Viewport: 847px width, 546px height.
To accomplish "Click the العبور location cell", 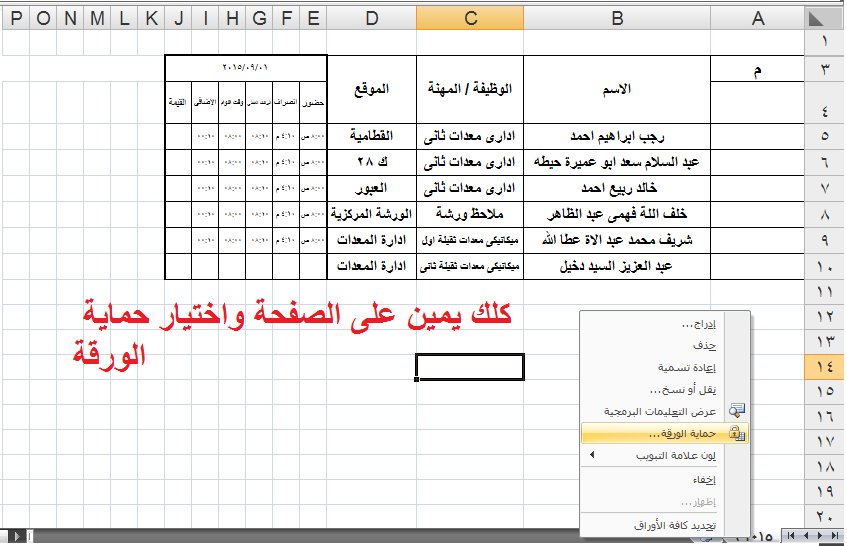I will tap(372, 188).
